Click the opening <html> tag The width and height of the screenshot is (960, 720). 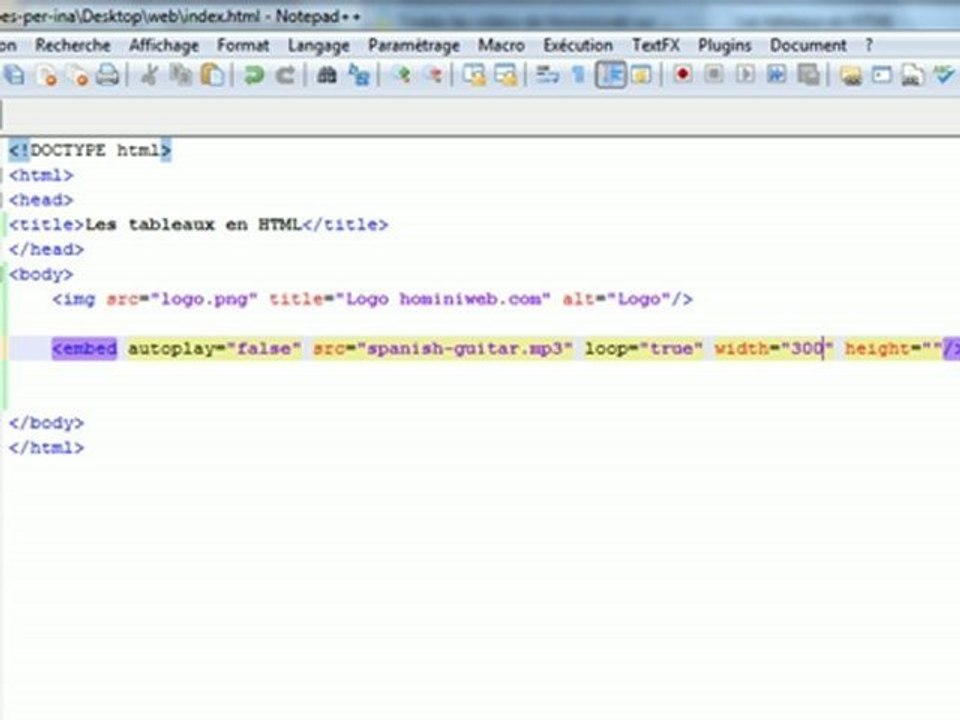[41, 175]
